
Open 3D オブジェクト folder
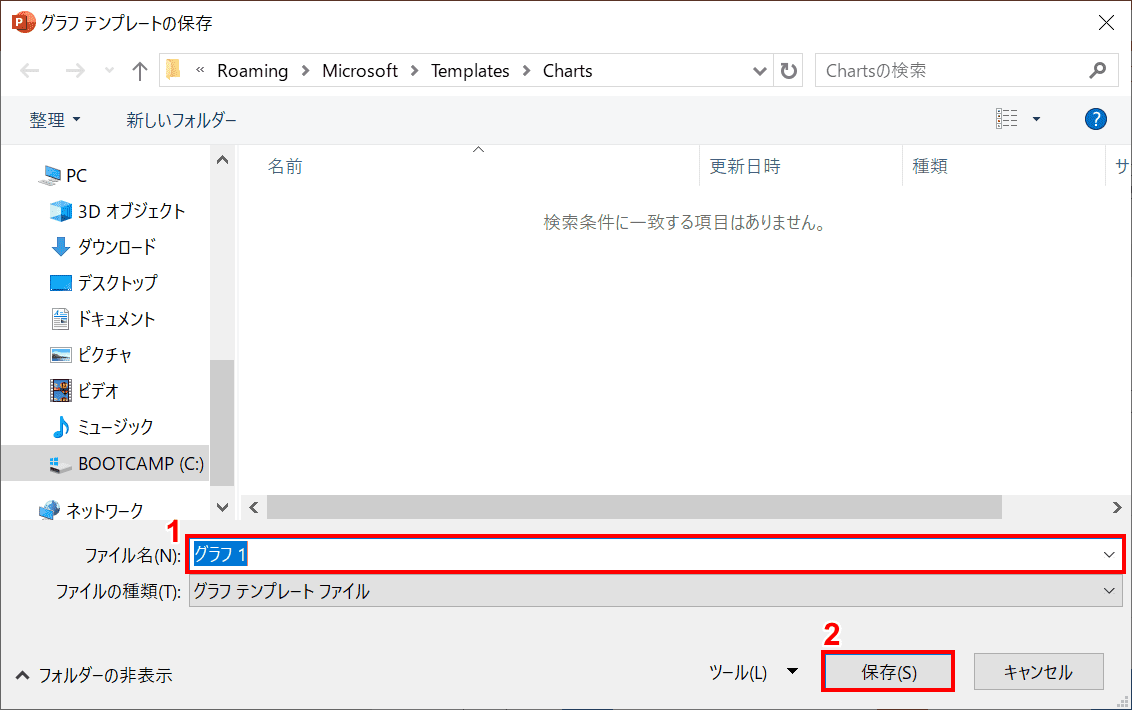coord(118,211)
